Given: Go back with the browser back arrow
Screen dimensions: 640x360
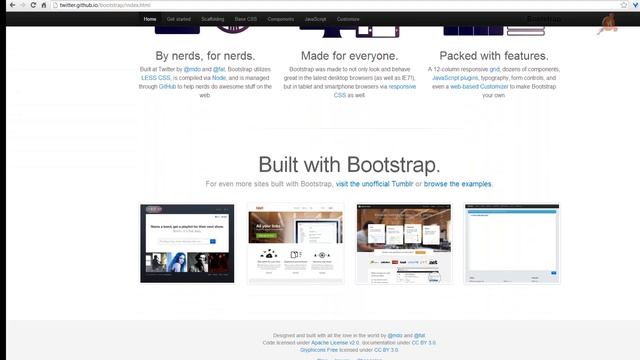Looking at the screenshot, I should point(12,5).
